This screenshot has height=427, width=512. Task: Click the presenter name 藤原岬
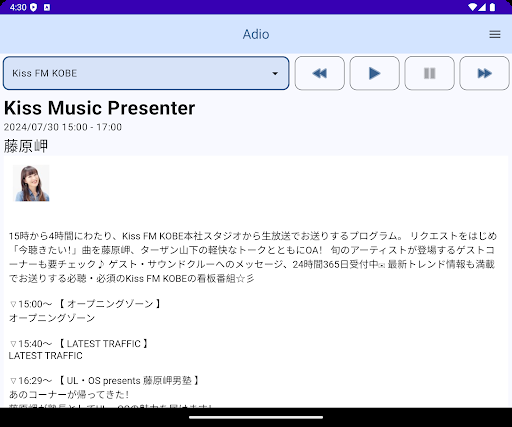[26, 146]
